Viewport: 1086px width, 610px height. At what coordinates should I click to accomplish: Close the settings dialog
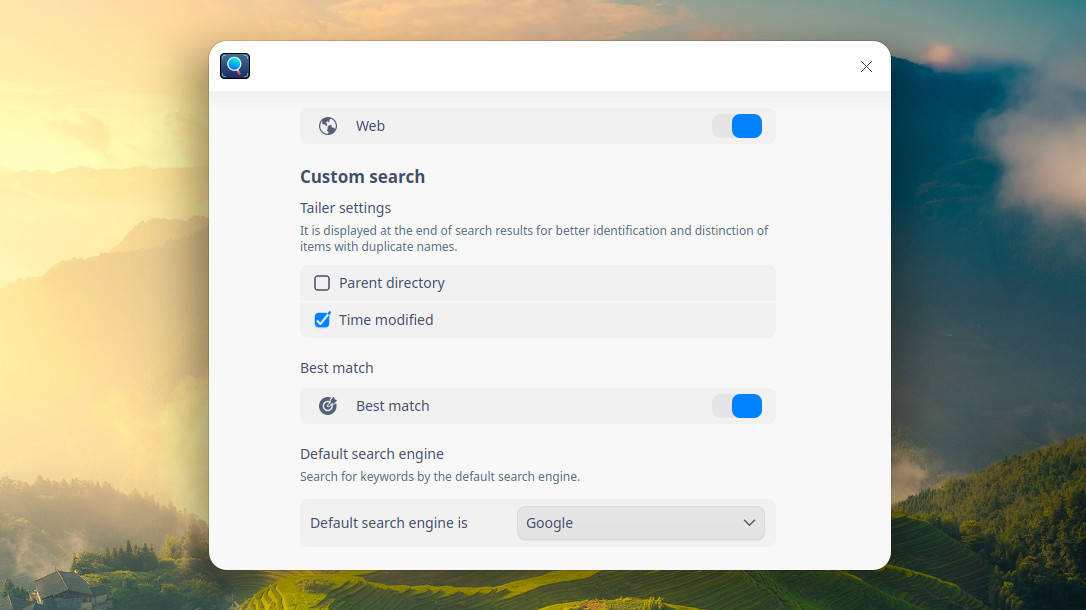[x=866, y=66]
